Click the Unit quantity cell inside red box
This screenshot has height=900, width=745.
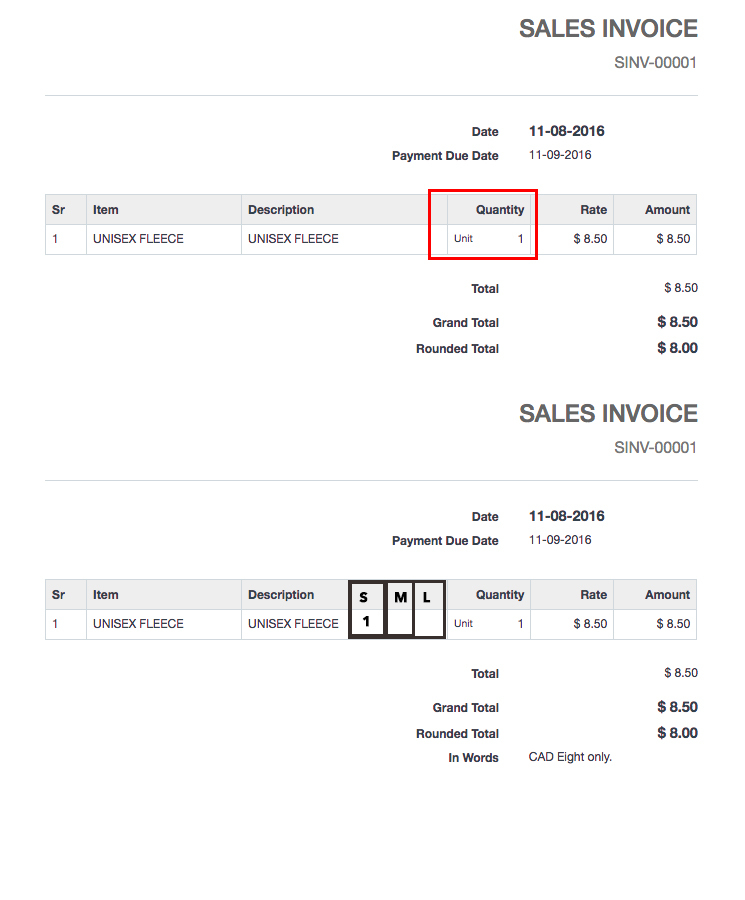(488, 239)
